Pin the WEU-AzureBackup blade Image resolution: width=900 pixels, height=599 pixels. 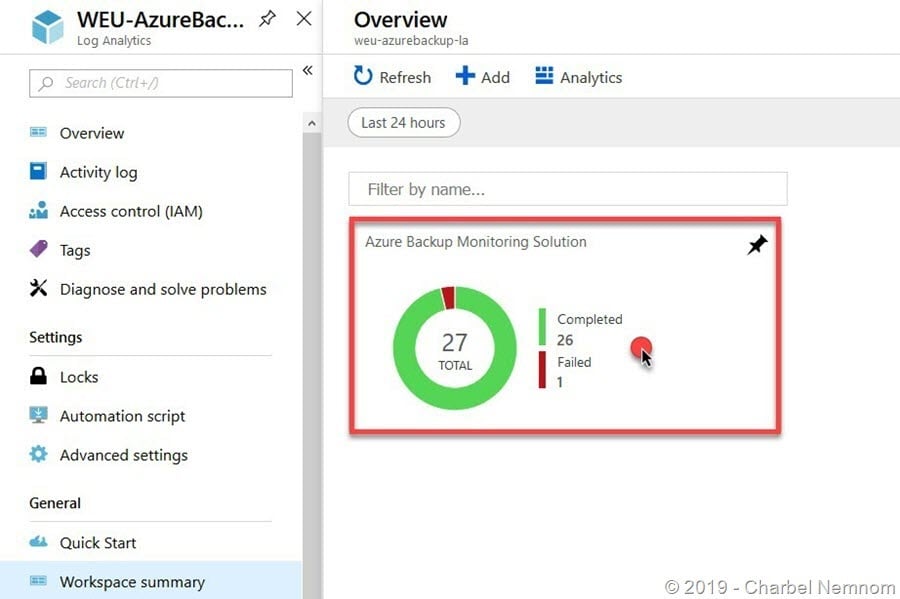(267, 18)
